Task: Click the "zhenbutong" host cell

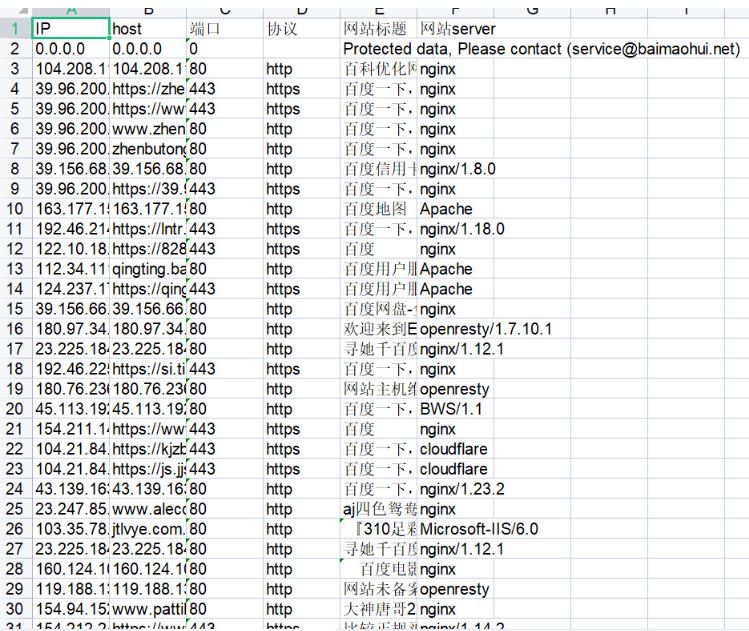Action: point(148,149)
